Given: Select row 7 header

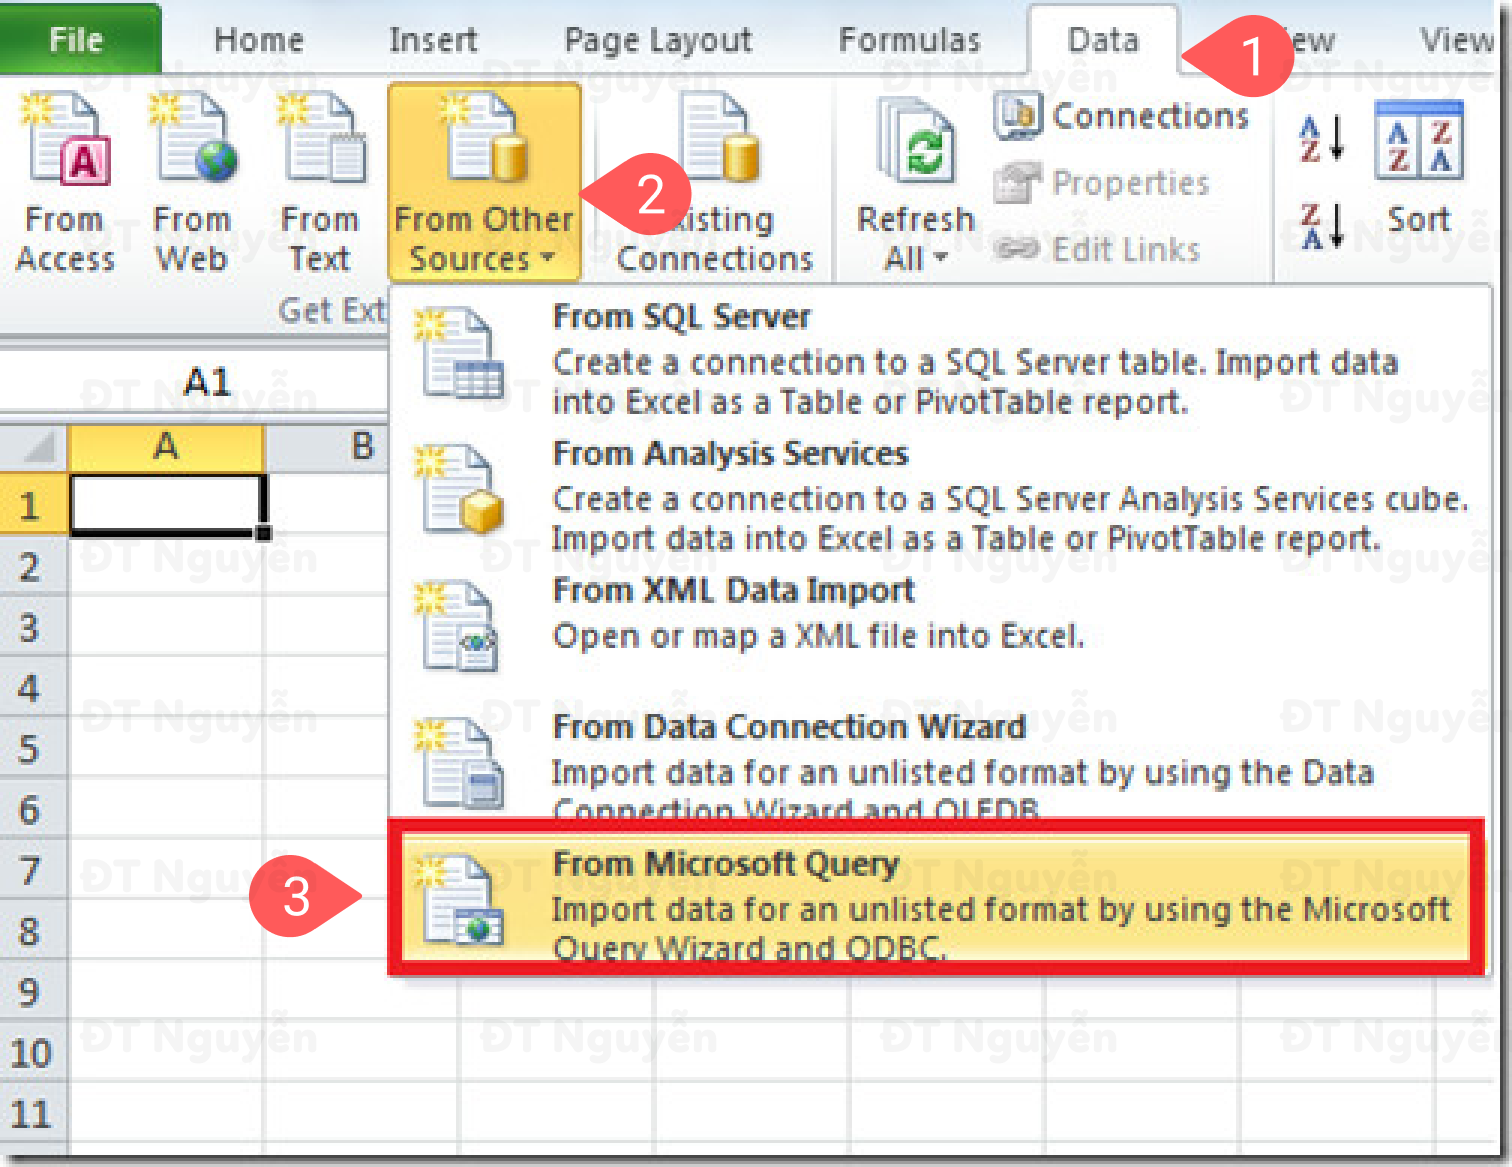Looking at the screenshot, I should coord(32,870).
